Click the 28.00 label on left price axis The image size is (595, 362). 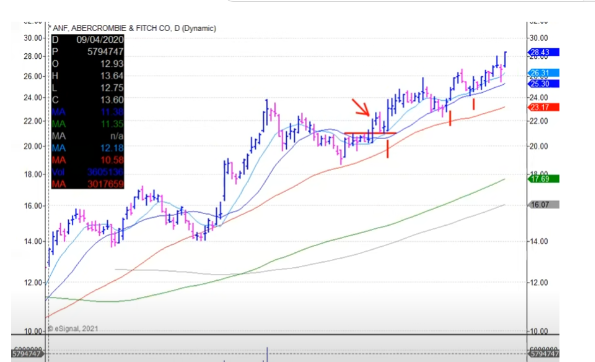pyautogui.click(x=33, y=56)
